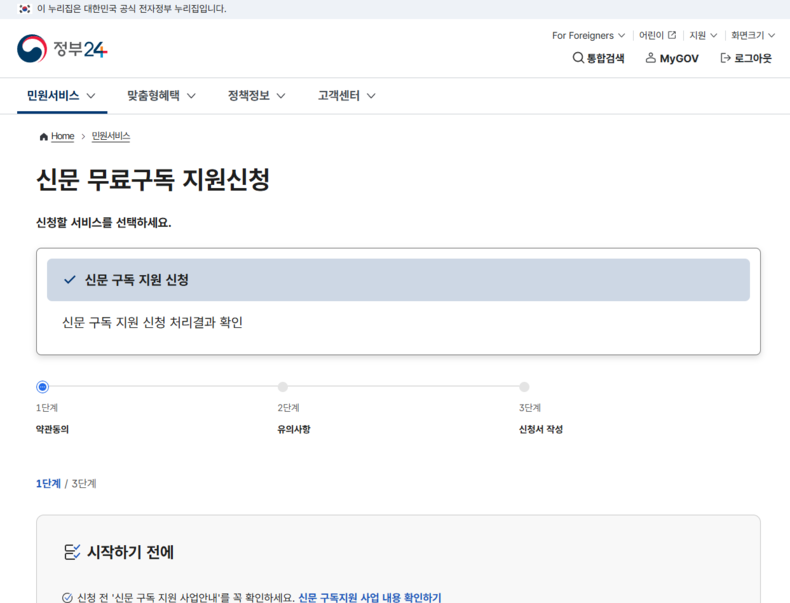Open the 정책정보 main menu
Screen dimensions: 790x603
pyautogui.click(x=256, y=96)
